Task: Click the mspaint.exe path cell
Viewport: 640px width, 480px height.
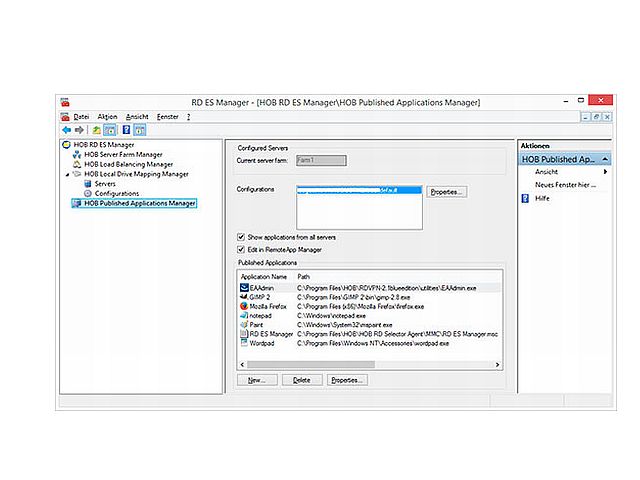Action: (x=344, y=325)
